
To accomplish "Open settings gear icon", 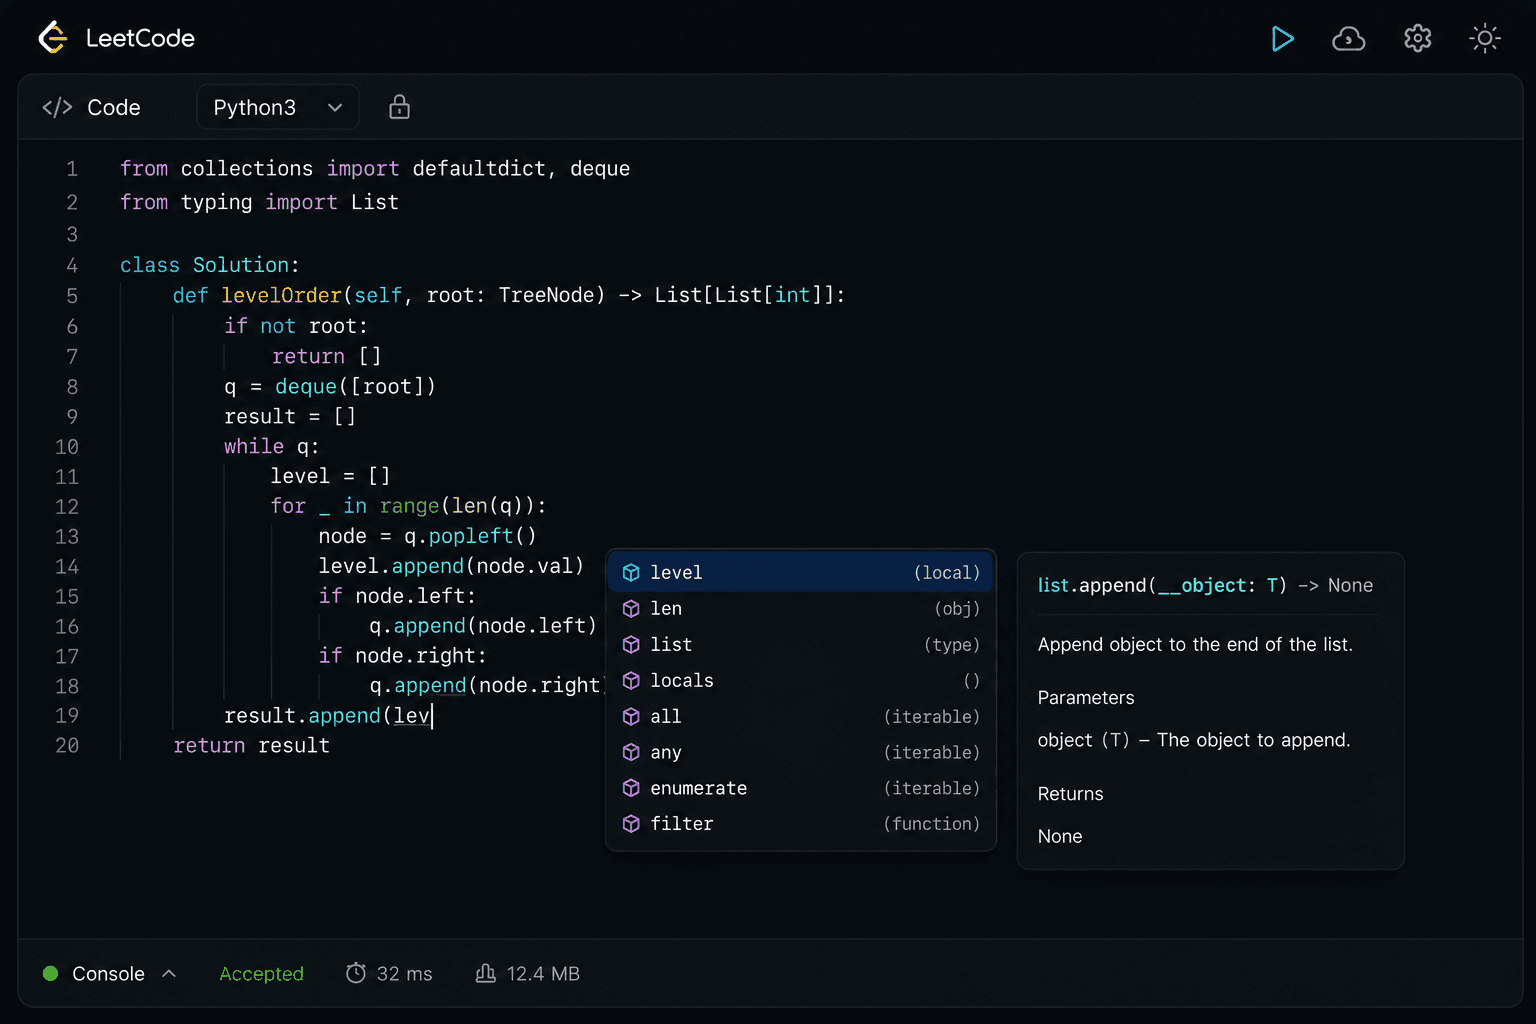I will tap(1417, 39).
